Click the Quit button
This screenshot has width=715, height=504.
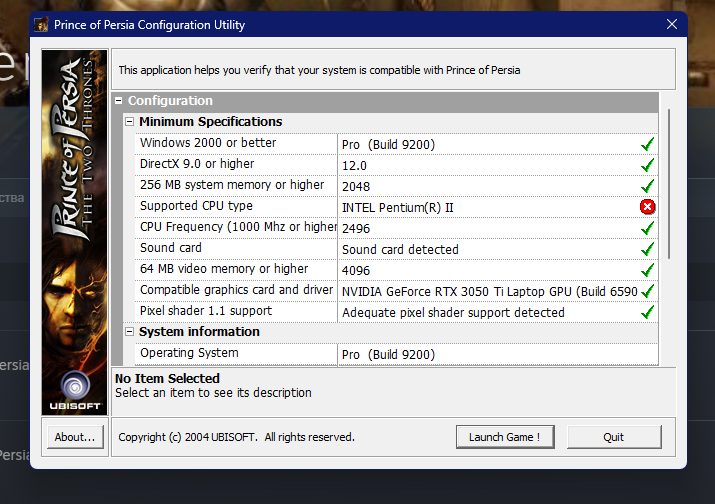point(614,437)
